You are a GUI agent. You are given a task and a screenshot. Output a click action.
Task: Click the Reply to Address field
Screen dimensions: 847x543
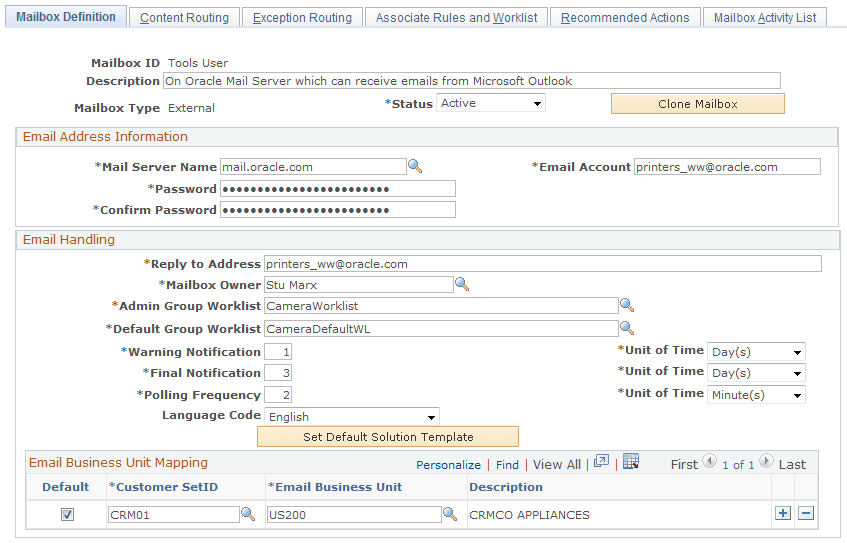543,264
